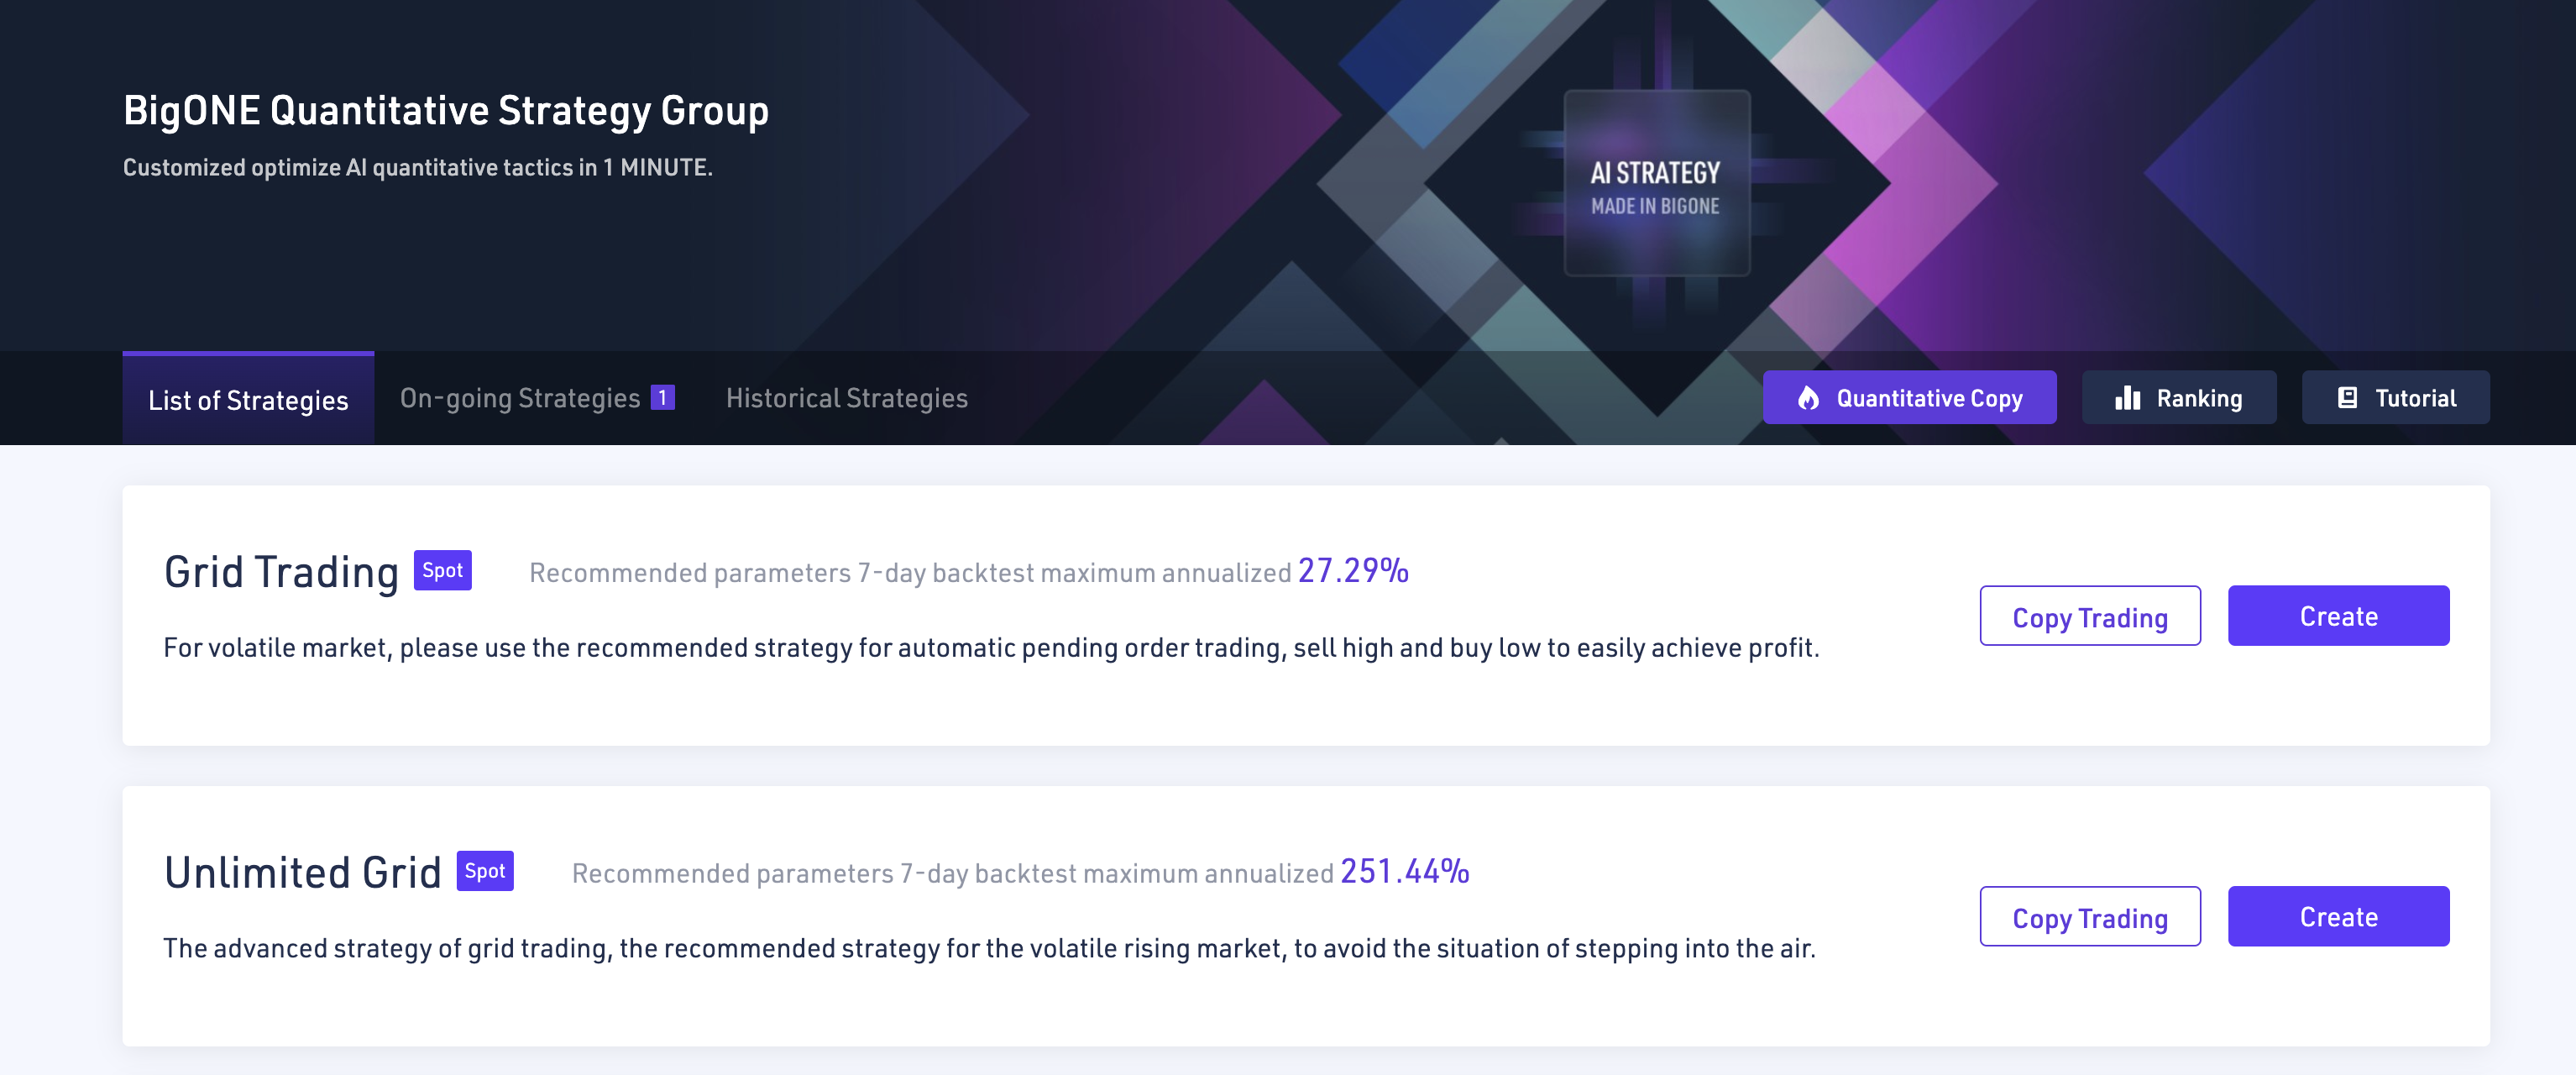The height and width of the screenshot is (1075, 2576).
Task: Create an Unlimited Grid strategy
Action: click(2338, 917)
